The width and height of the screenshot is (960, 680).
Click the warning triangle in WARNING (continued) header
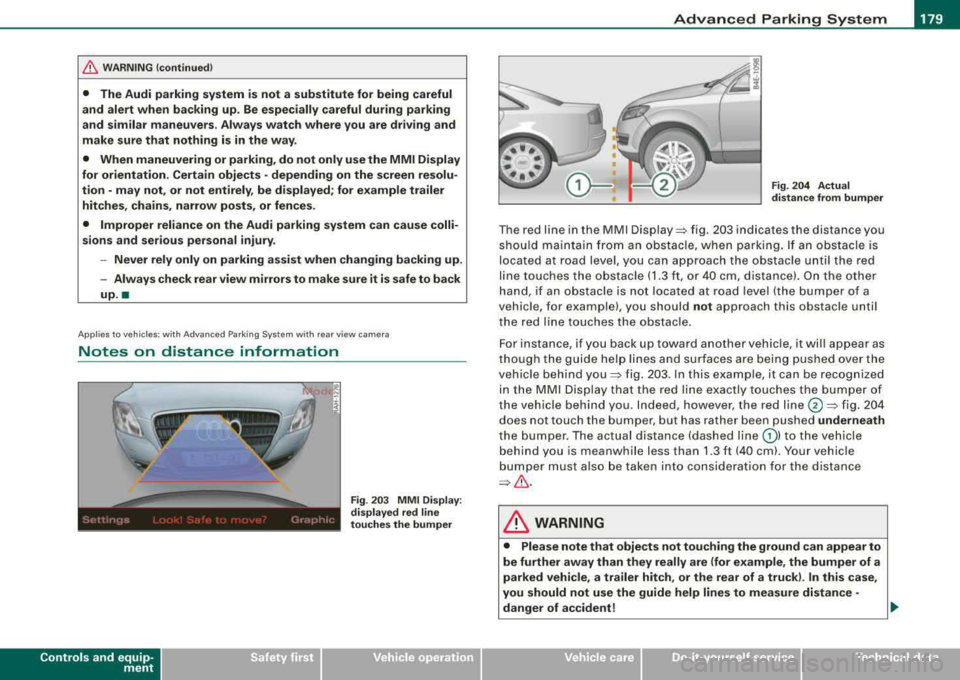90,68
